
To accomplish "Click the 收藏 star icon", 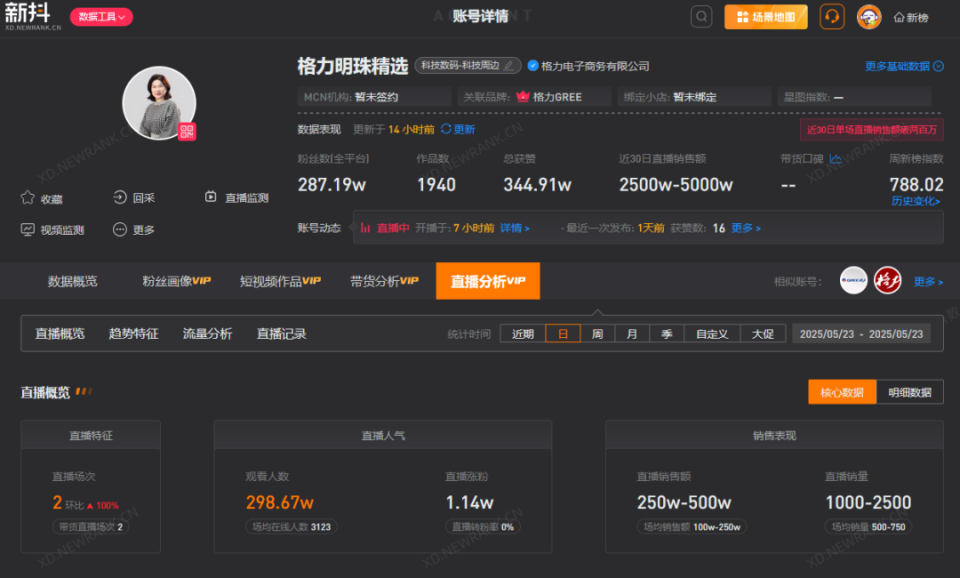I will coord(28,198).
